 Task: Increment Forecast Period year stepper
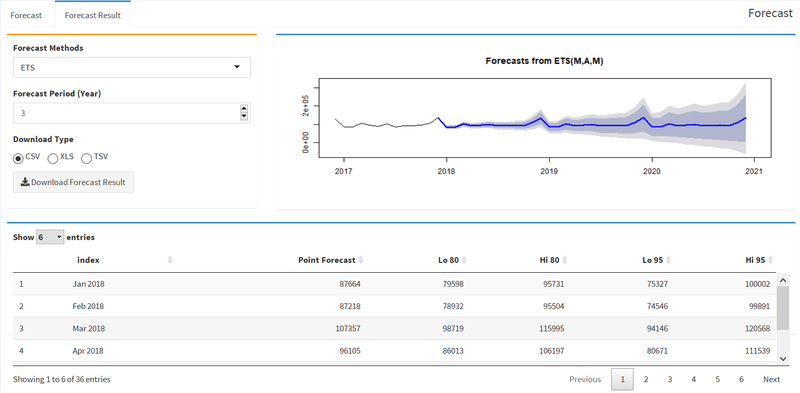click(x=244, y=109)
